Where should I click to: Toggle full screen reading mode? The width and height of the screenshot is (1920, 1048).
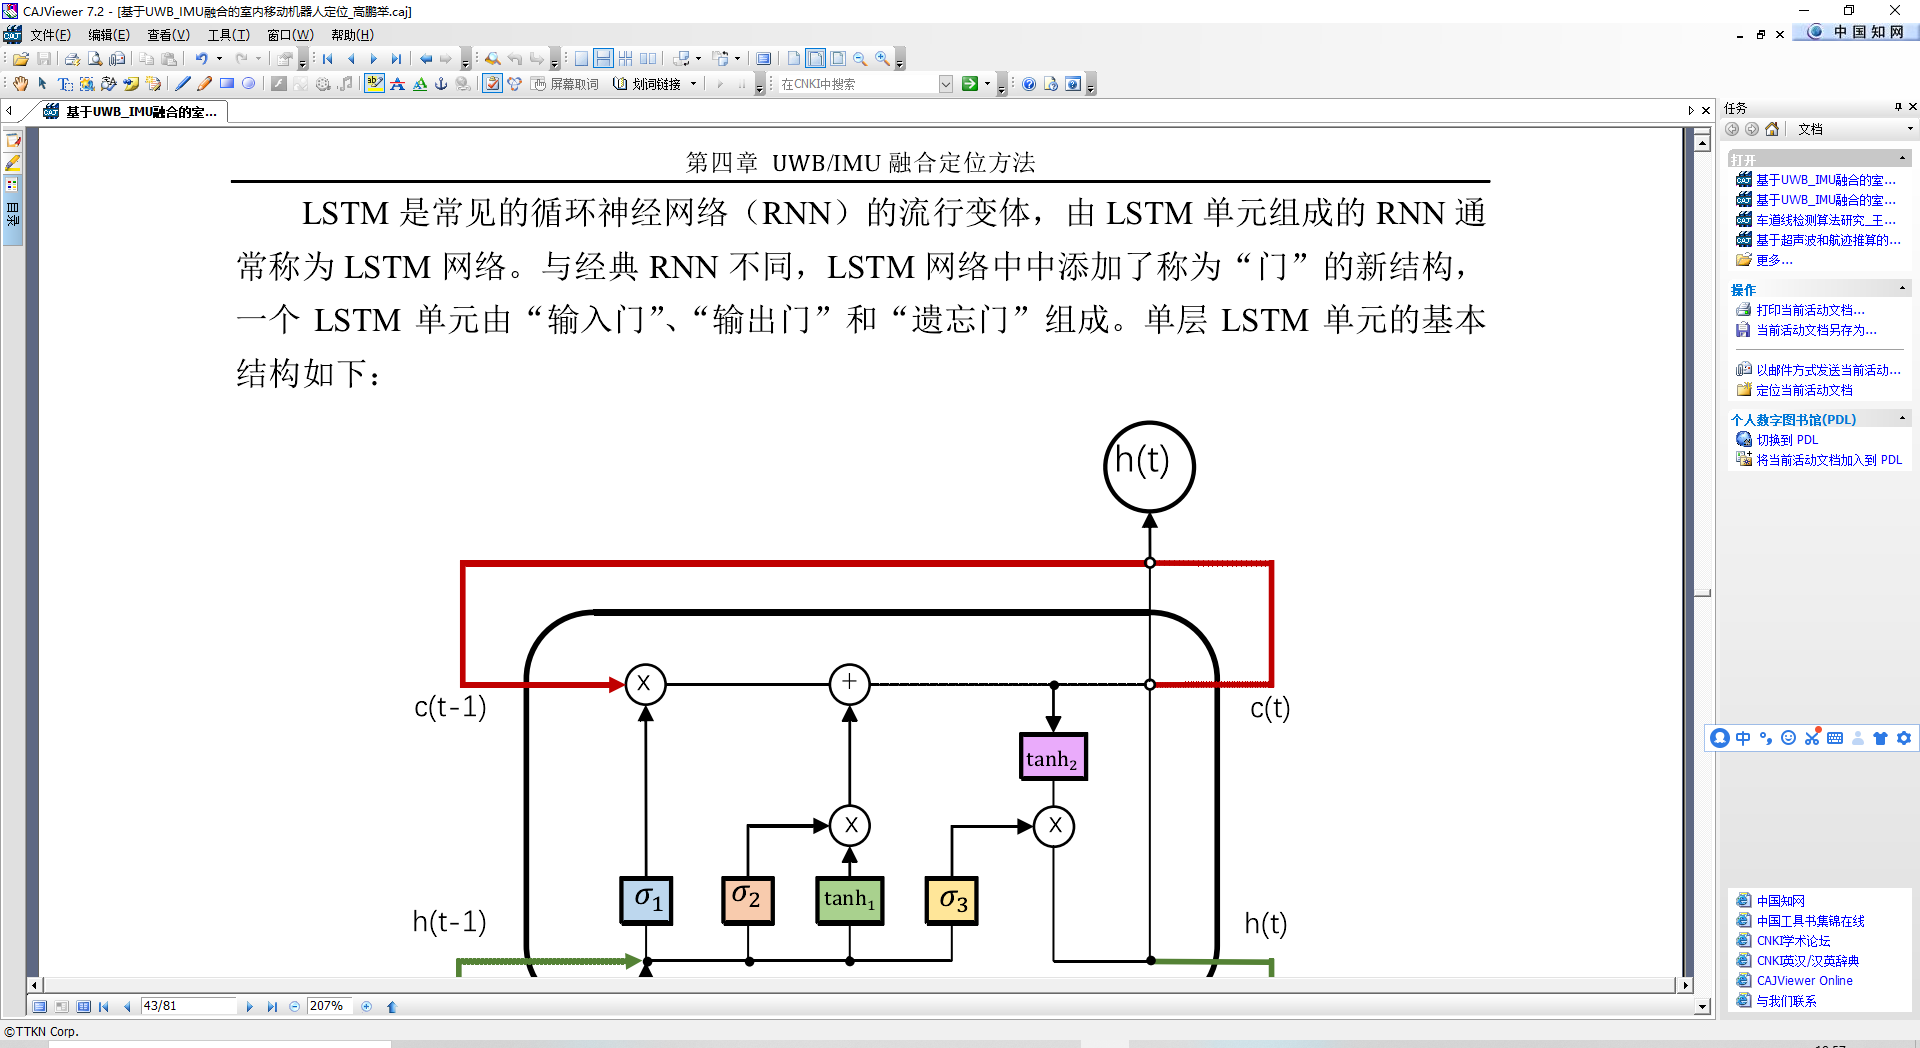pos(763,58)
